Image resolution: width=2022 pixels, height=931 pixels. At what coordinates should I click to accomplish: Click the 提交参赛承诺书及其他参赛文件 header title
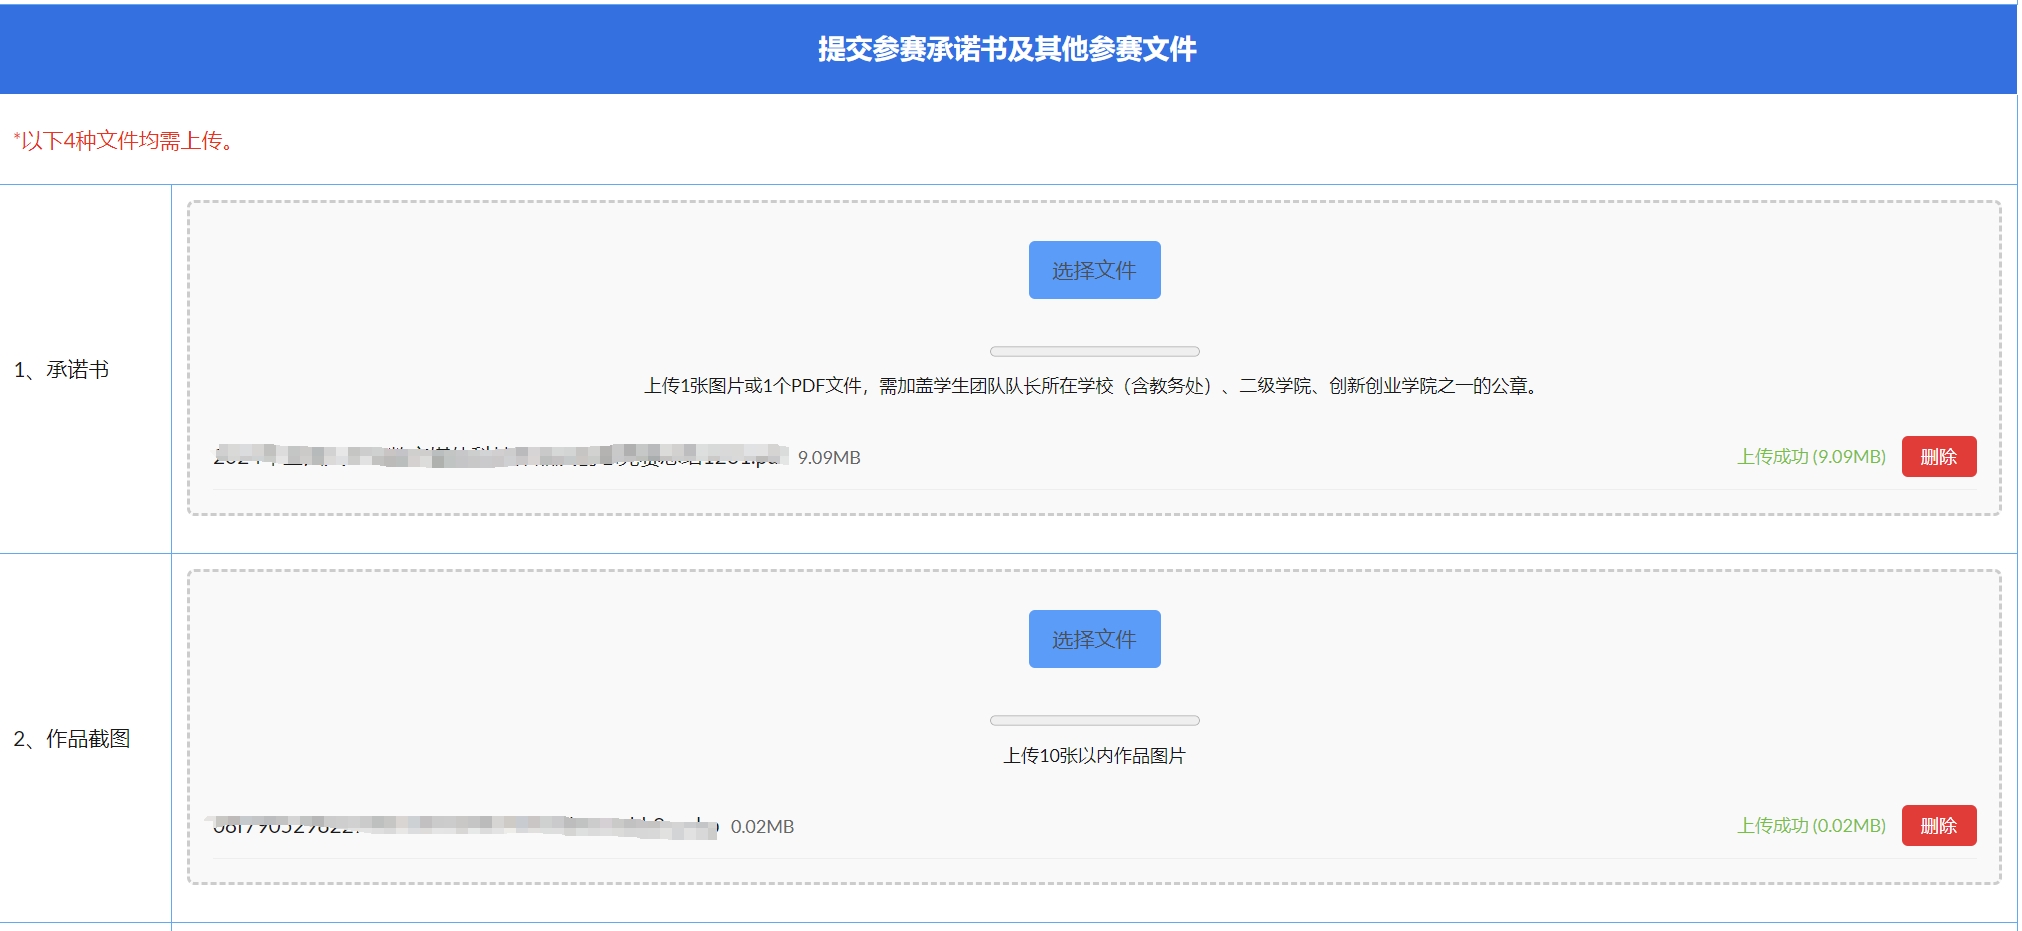tap(1007, 49)
